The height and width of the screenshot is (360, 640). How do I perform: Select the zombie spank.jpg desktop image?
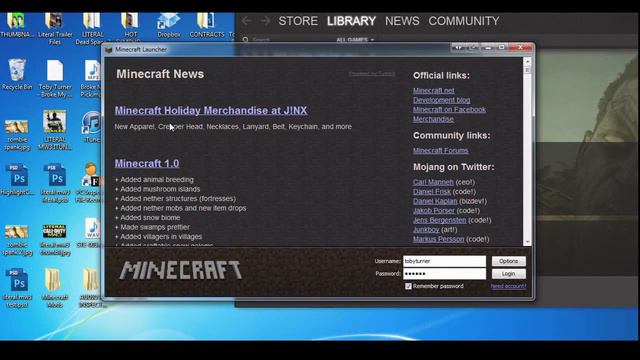coord(17,135)
